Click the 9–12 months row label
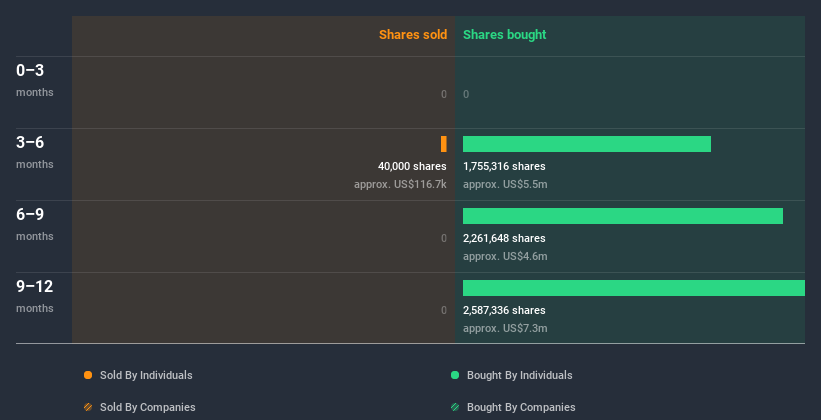This screenshot has width=821, height=420. tap(35, 296)
